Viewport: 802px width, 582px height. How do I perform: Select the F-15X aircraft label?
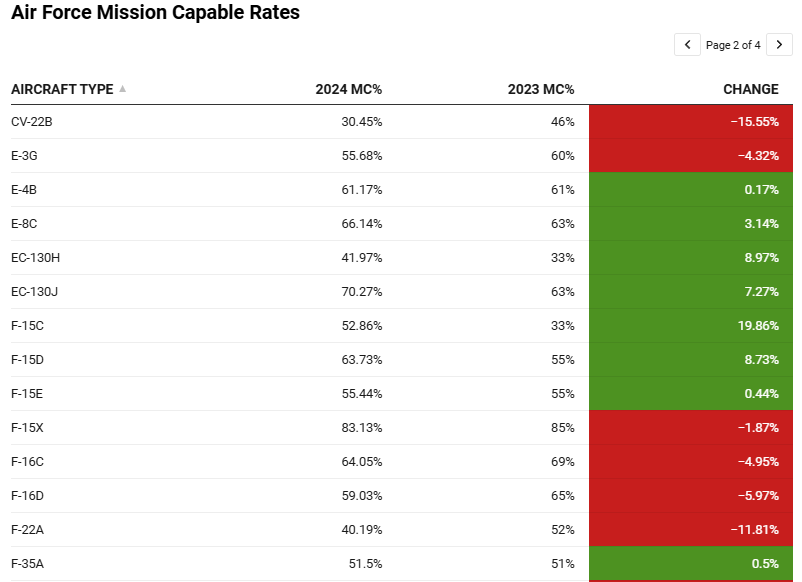click(x=27, y=428)
